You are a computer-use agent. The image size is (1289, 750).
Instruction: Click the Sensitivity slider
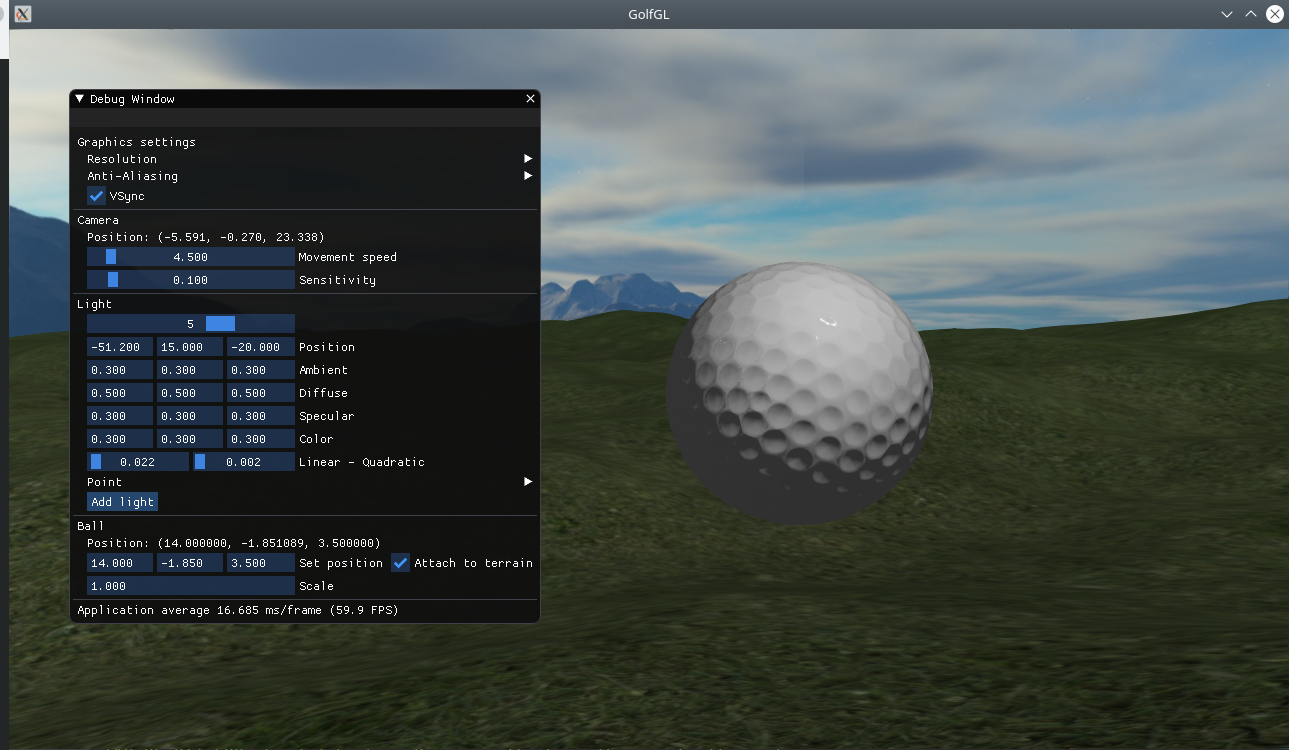(x=191, y=280)
